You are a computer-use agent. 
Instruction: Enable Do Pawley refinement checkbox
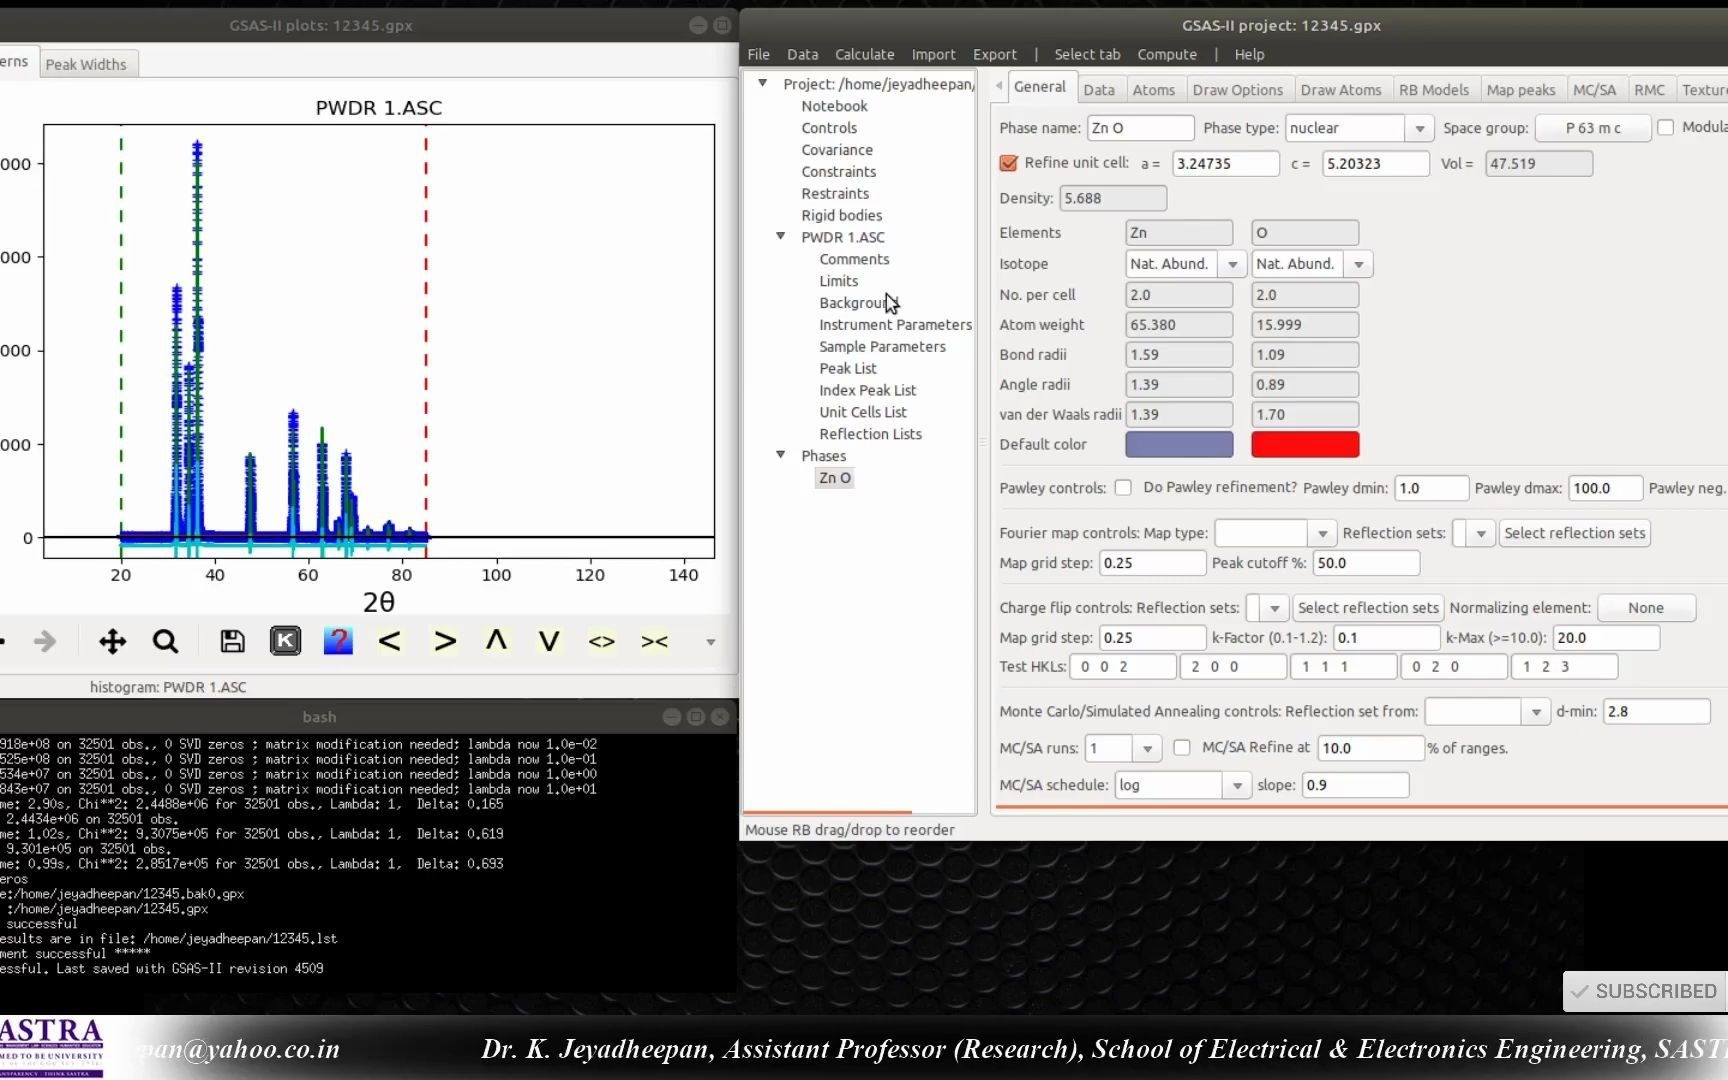point(1123,487)
